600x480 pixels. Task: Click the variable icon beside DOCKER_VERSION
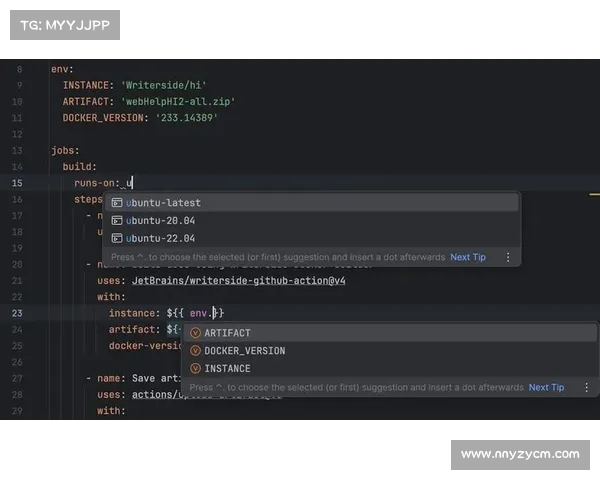pyautogui.click(x=195, y=351)
